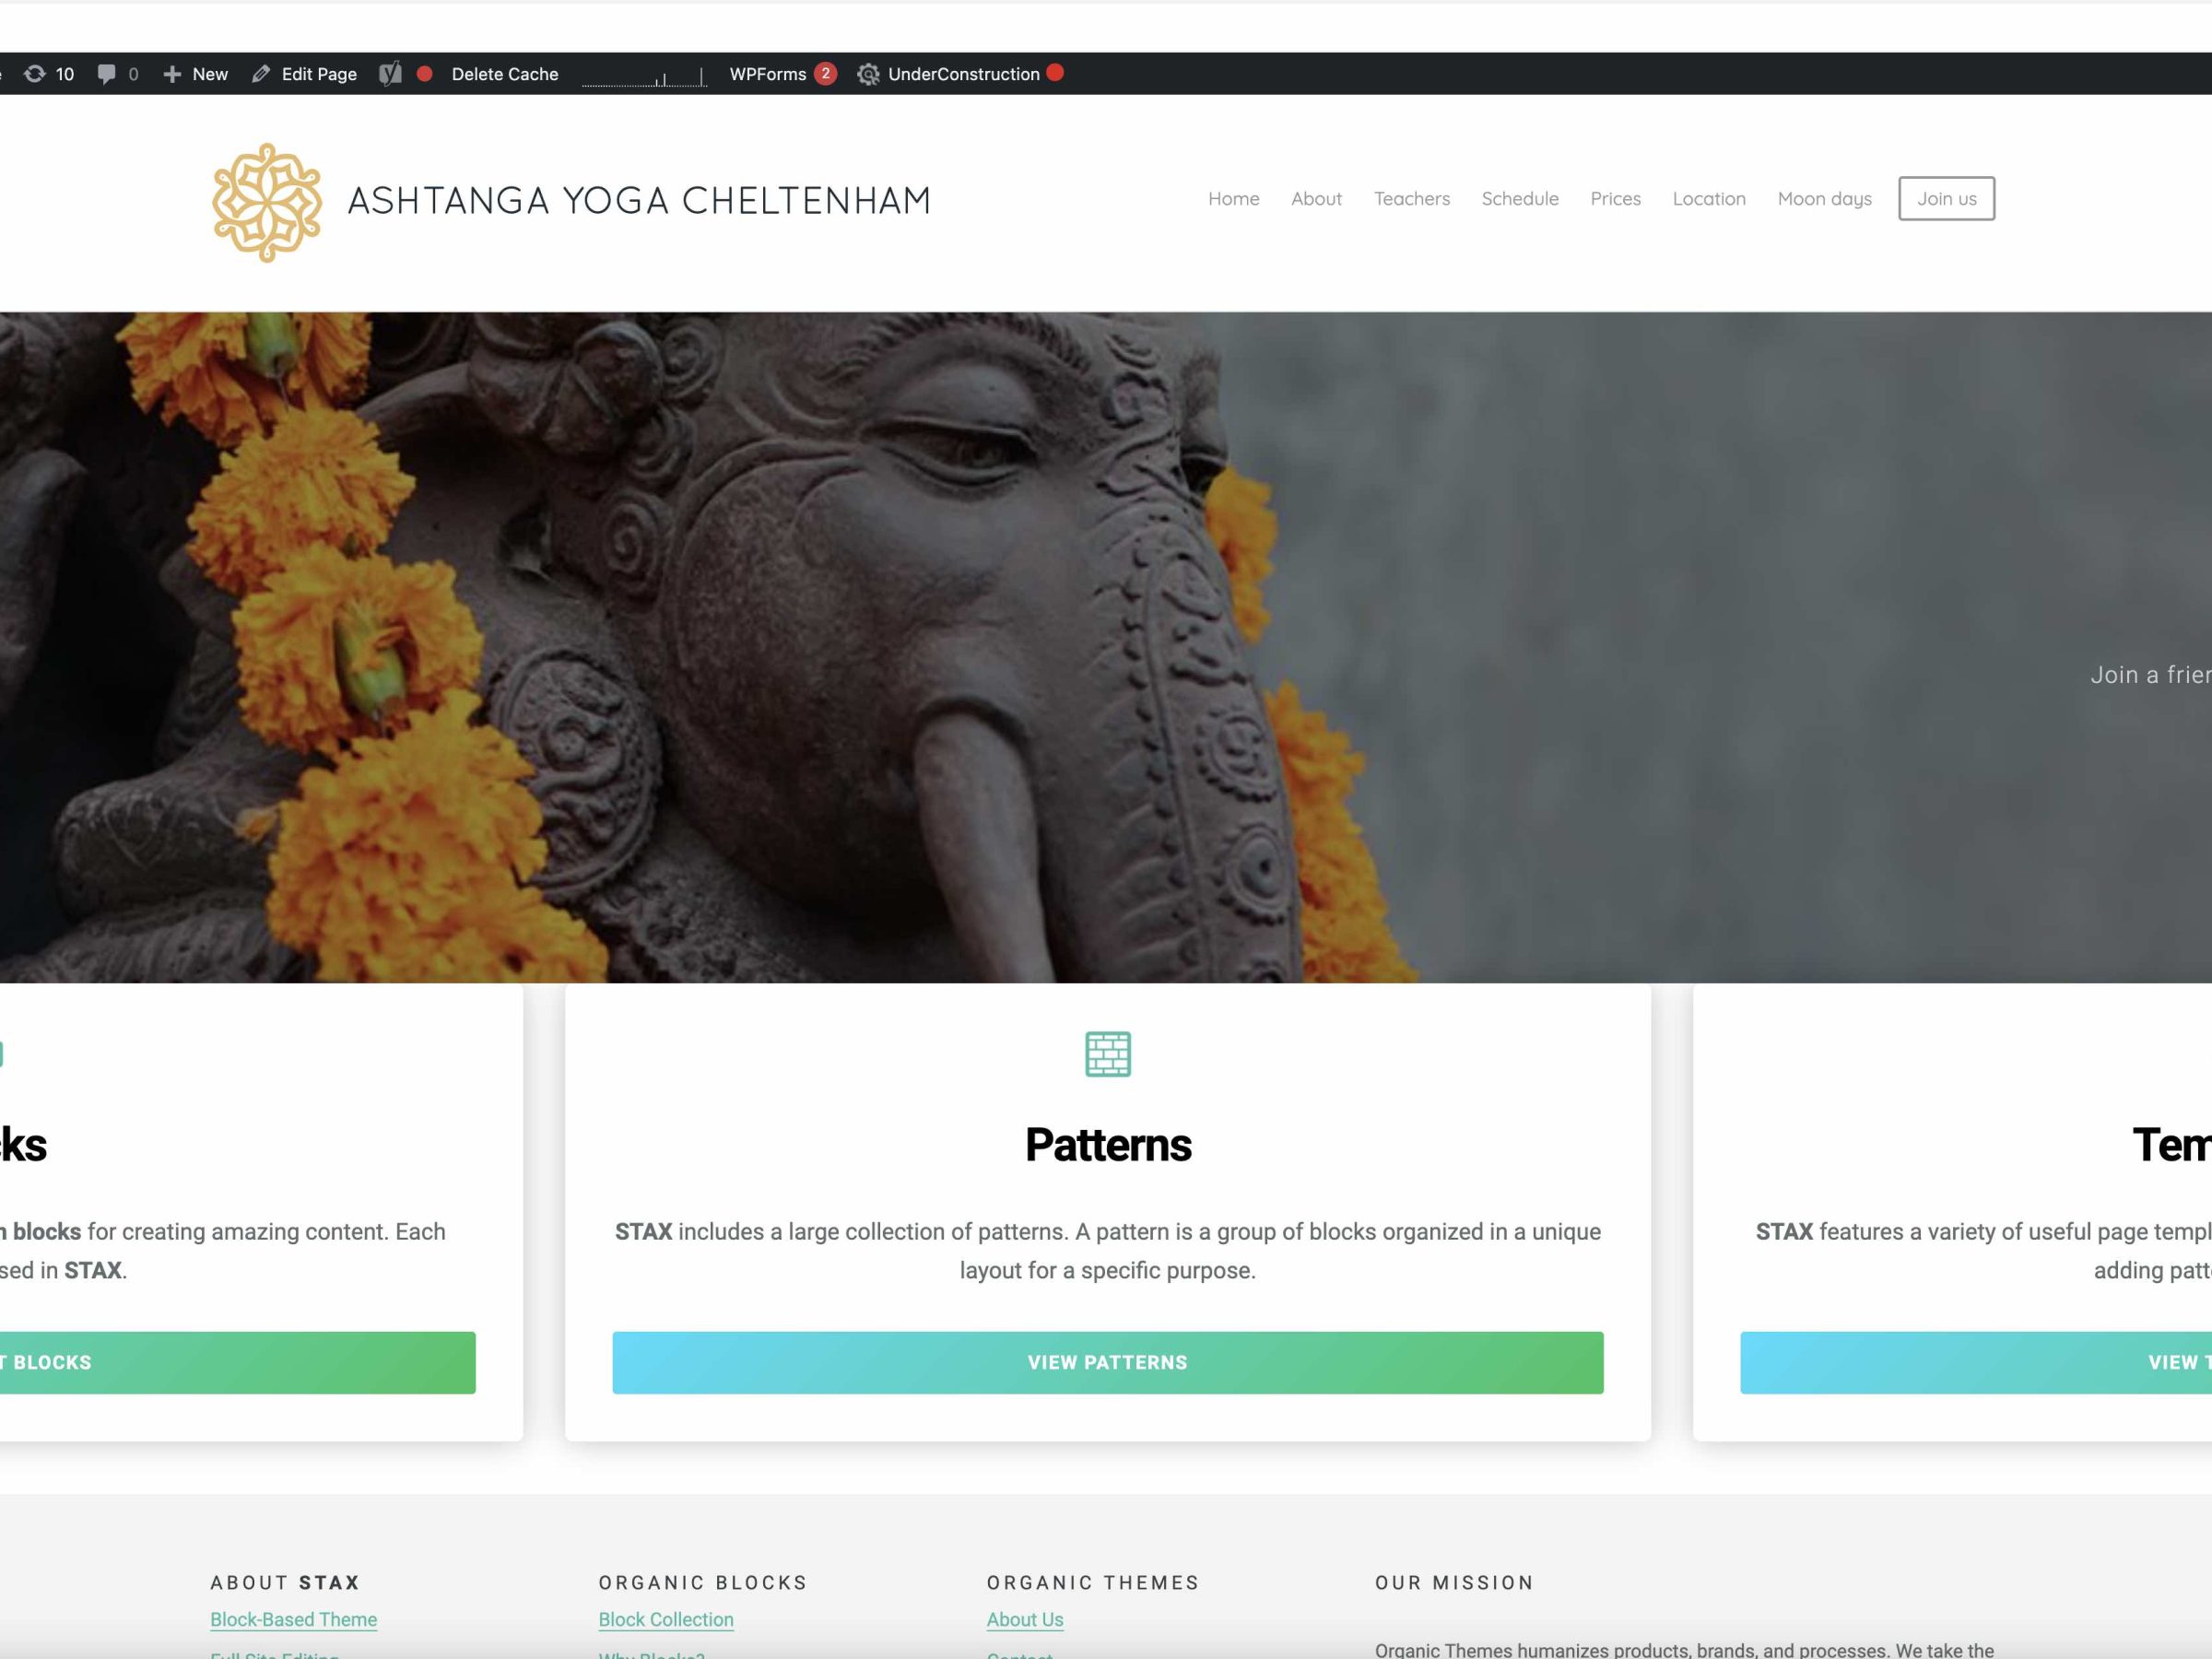This screenshot has width=2212, height=1659.
Task: Click the Patterns description paragraph
Action: pyautogui.click(x=1108, y=1251)
